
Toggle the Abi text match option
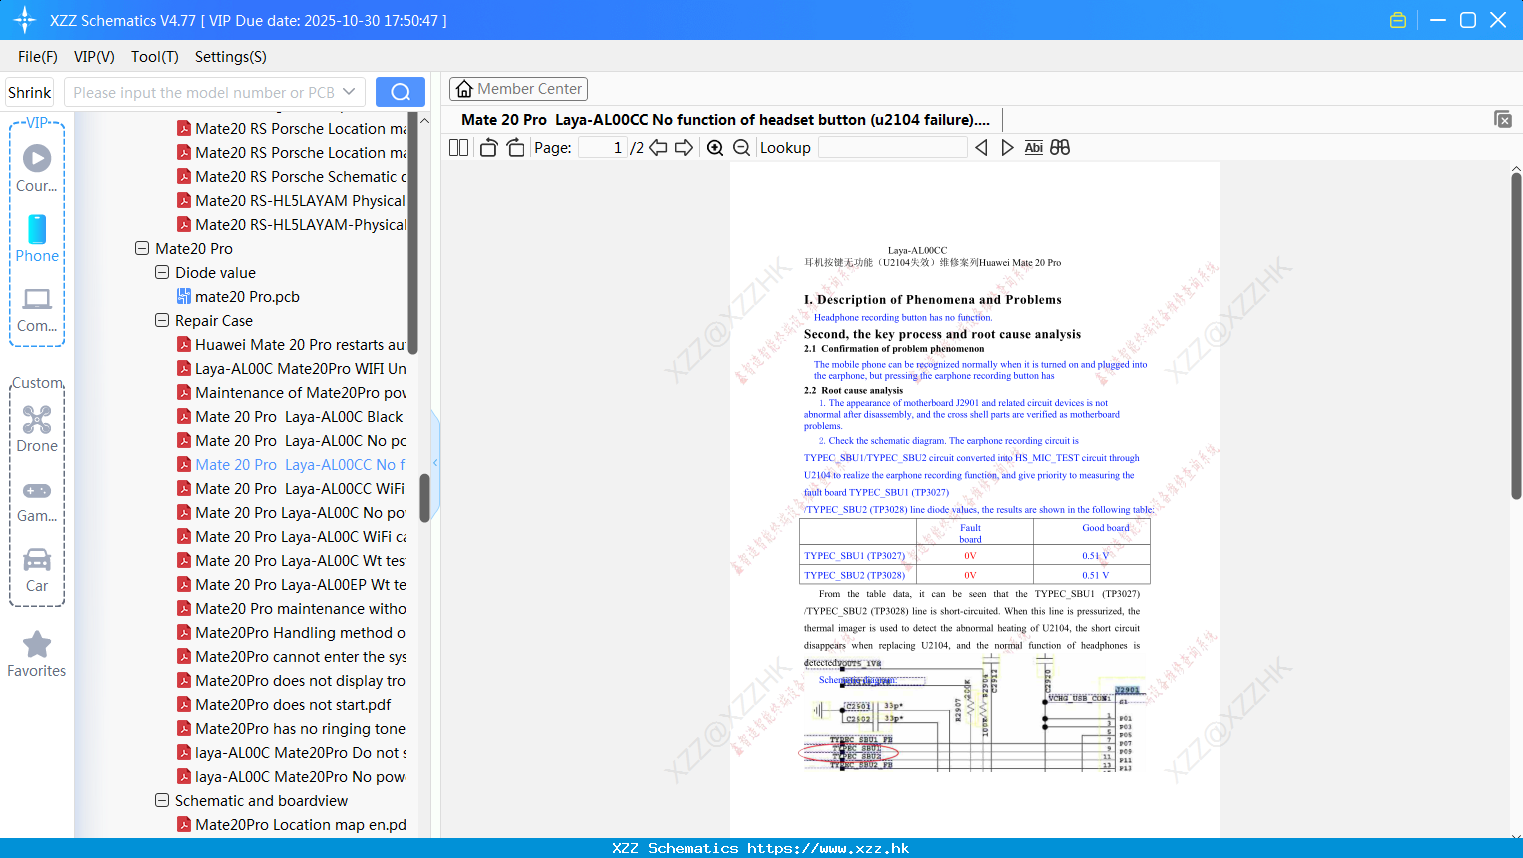(1034, 148)
